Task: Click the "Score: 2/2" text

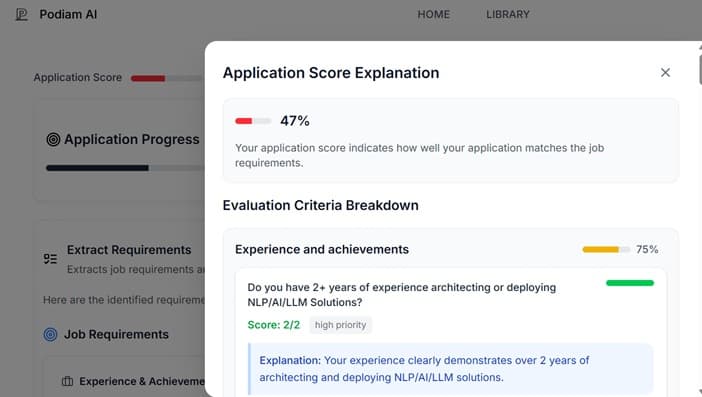Action: [274, 325]
